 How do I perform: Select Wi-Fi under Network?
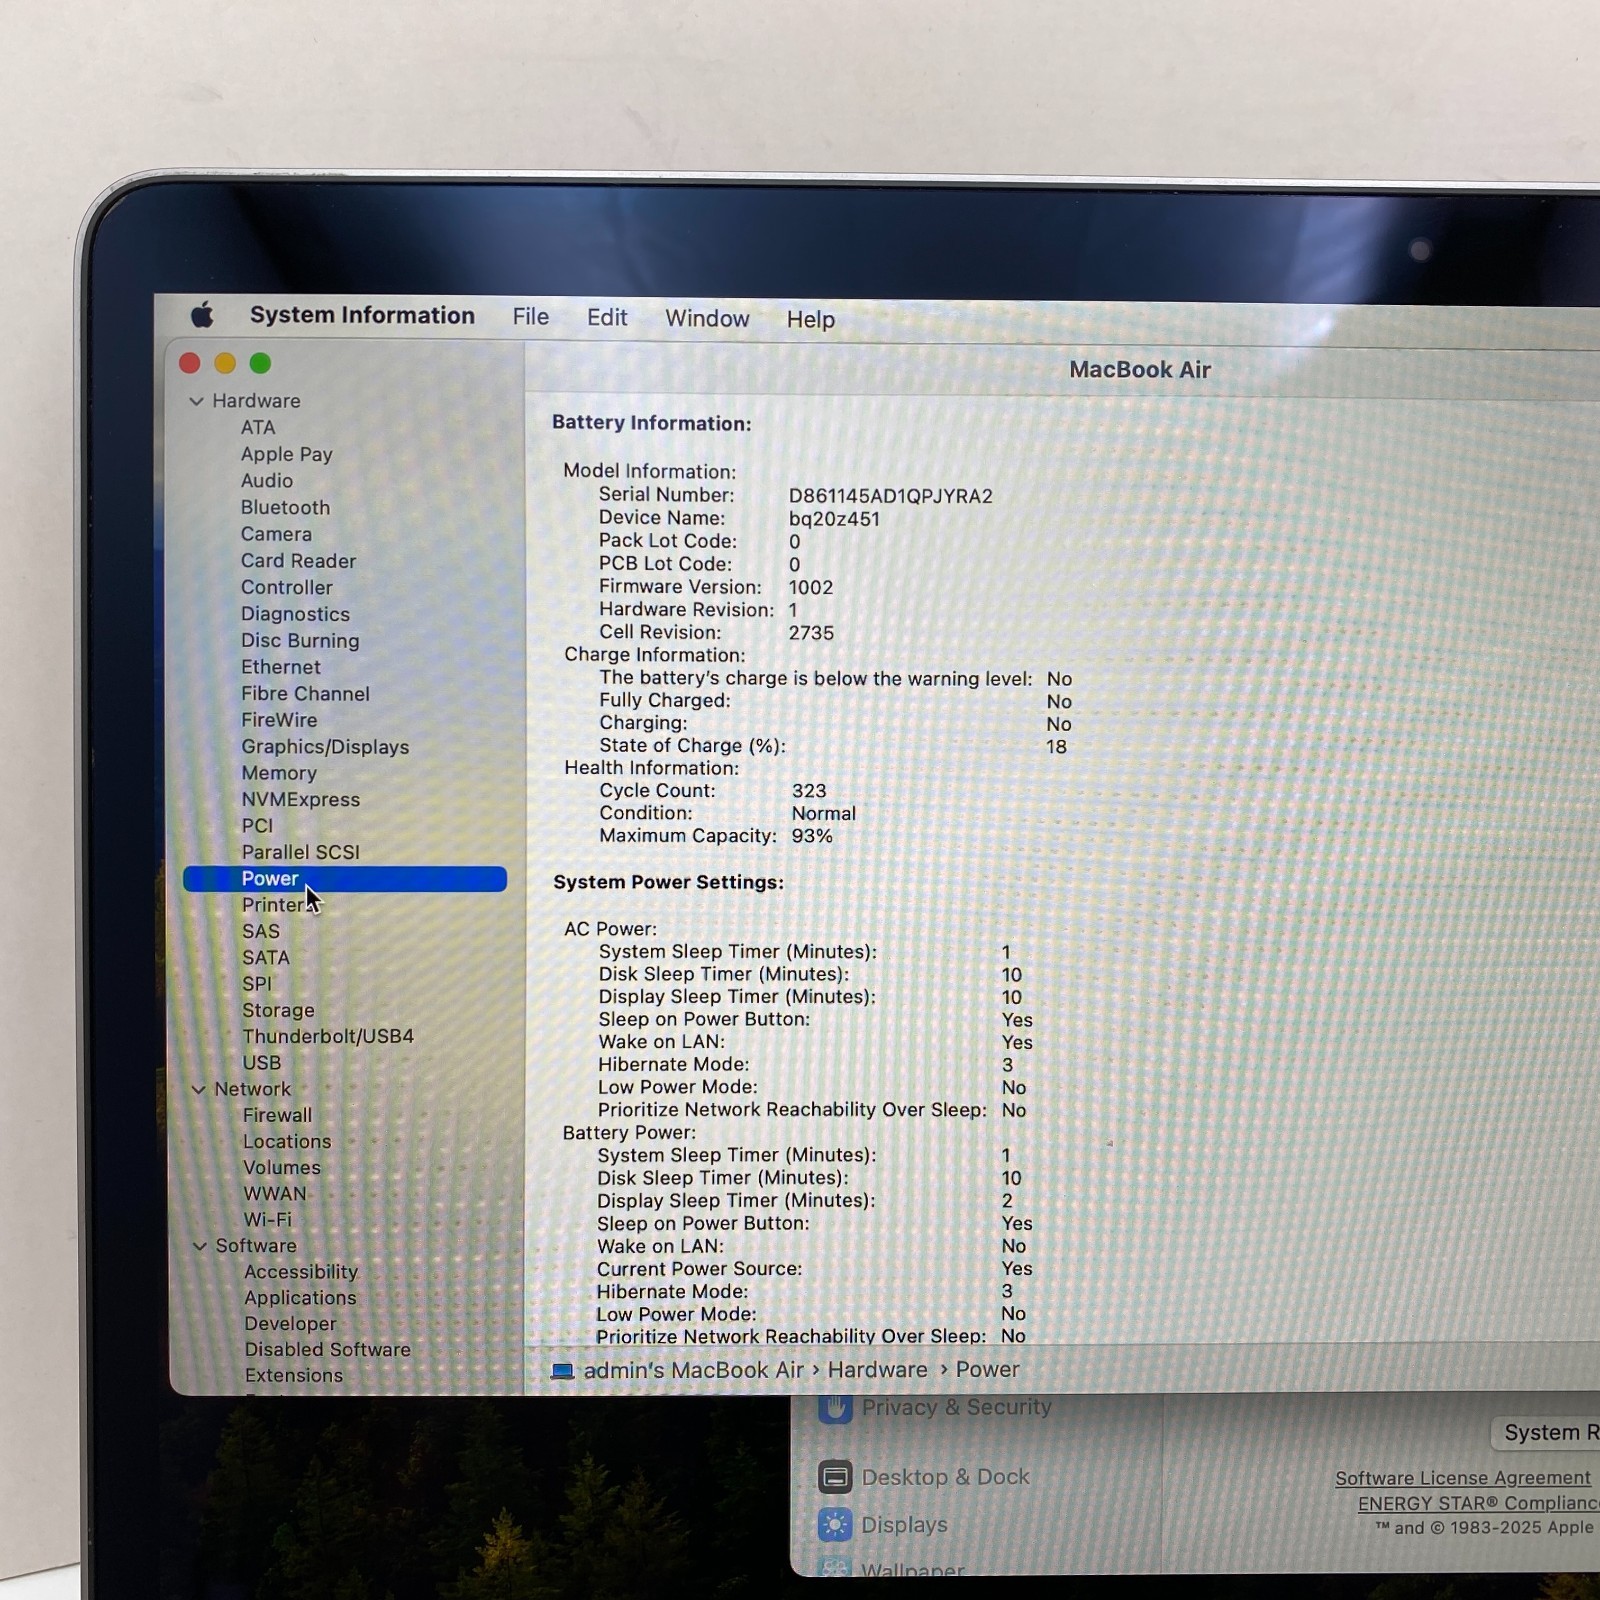(268, 1220)
